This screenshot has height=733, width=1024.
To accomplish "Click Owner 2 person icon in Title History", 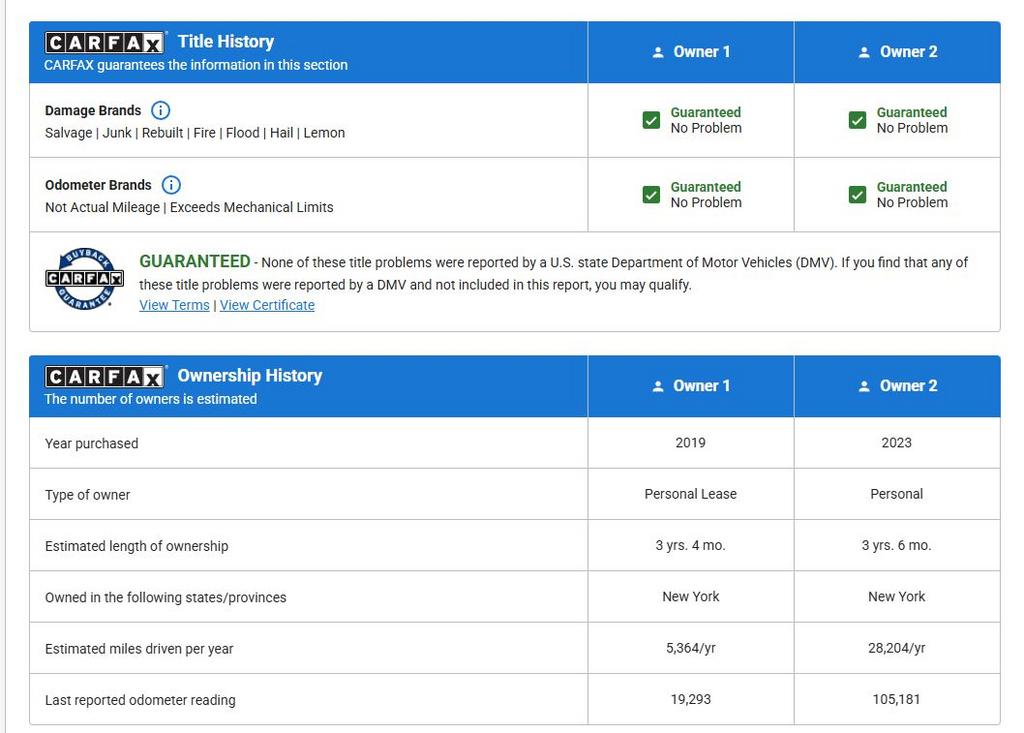I will [x=864, y=52].
